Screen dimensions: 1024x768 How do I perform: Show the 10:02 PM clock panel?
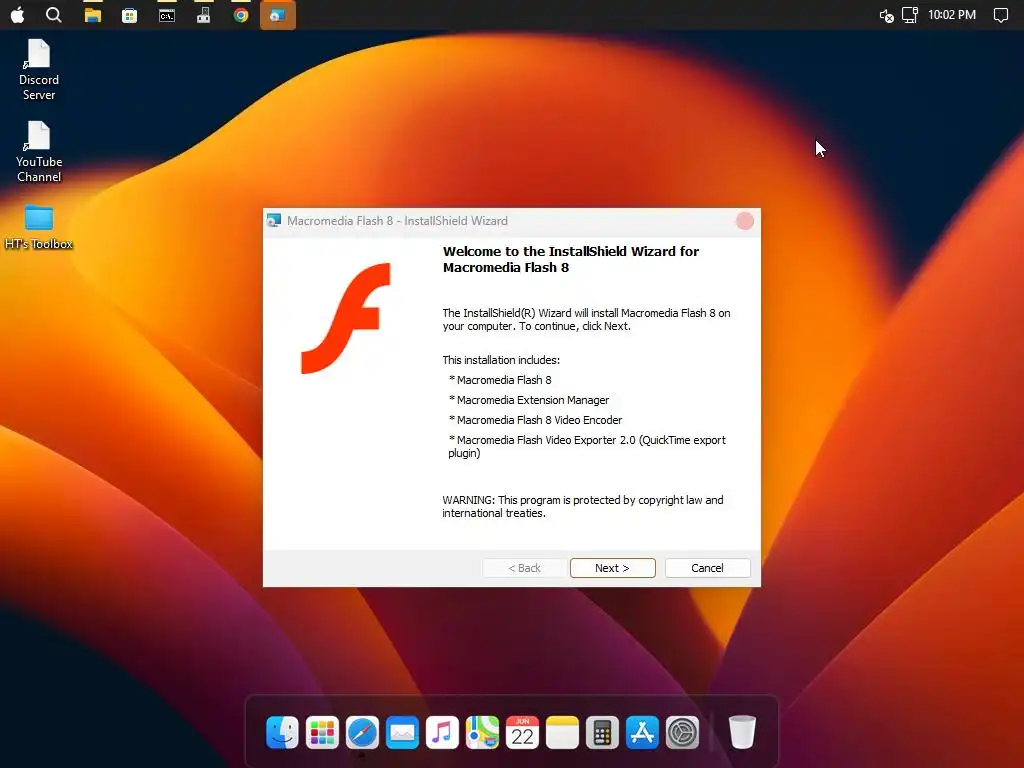[952, 14]
